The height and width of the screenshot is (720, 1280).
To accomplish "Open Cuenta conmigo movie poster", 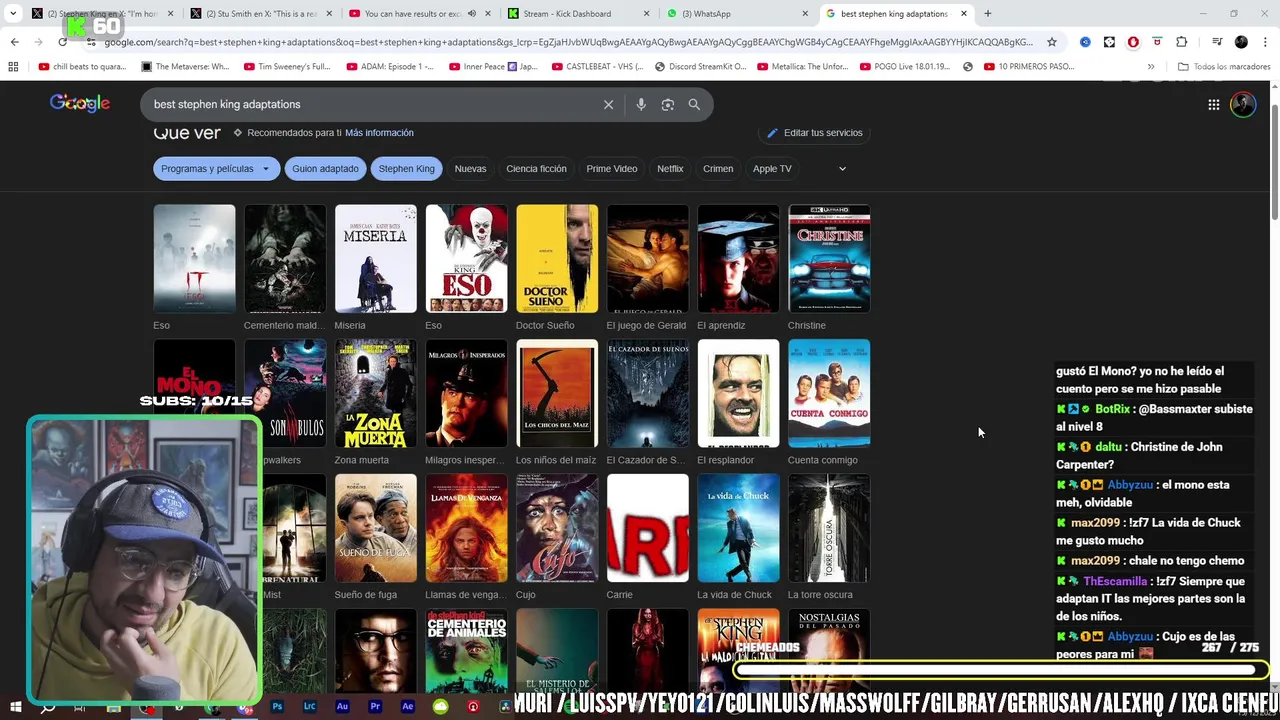I will coord(829,394).
